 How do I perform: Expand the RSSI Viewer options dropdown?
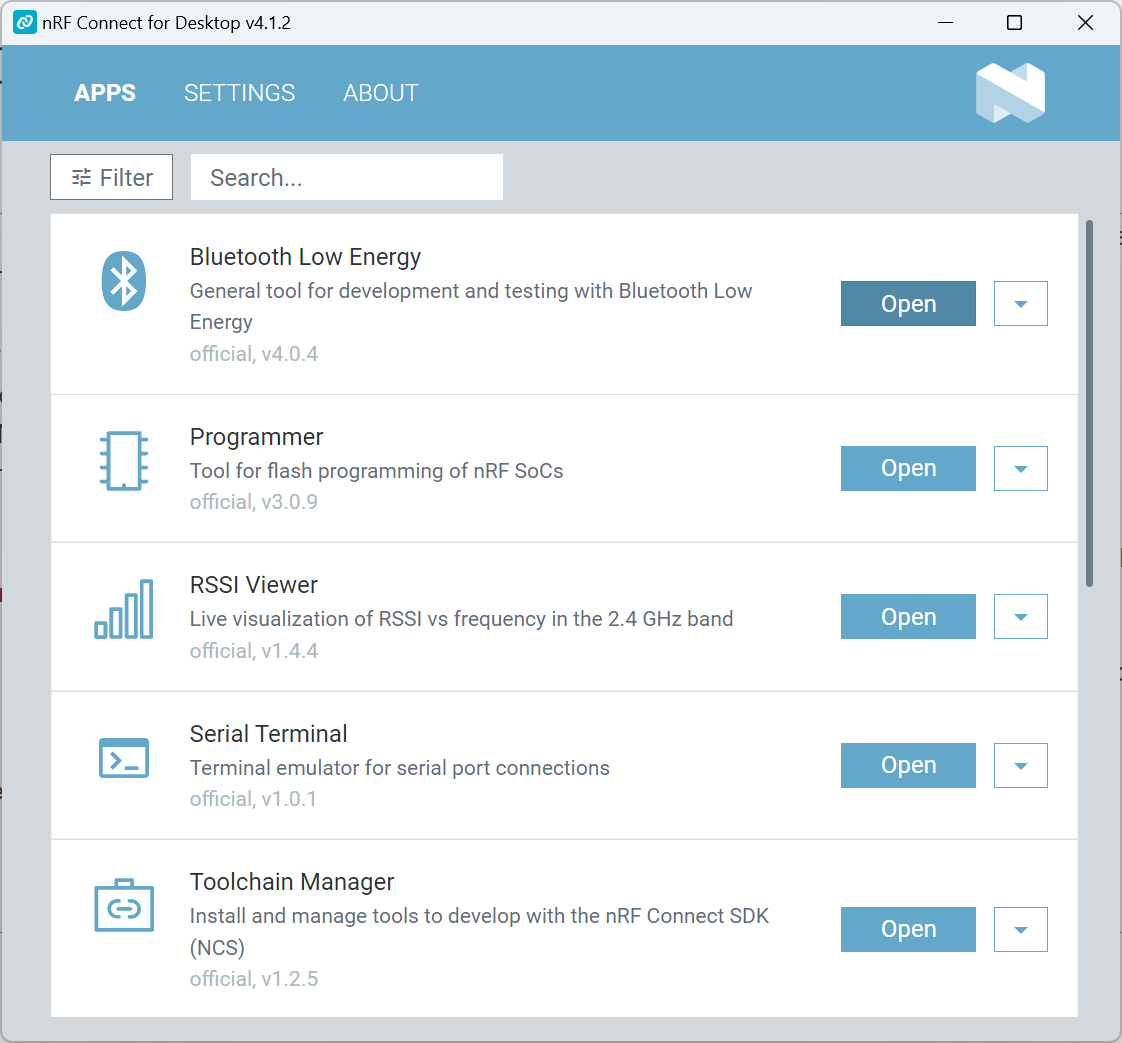pos(1020,617)
